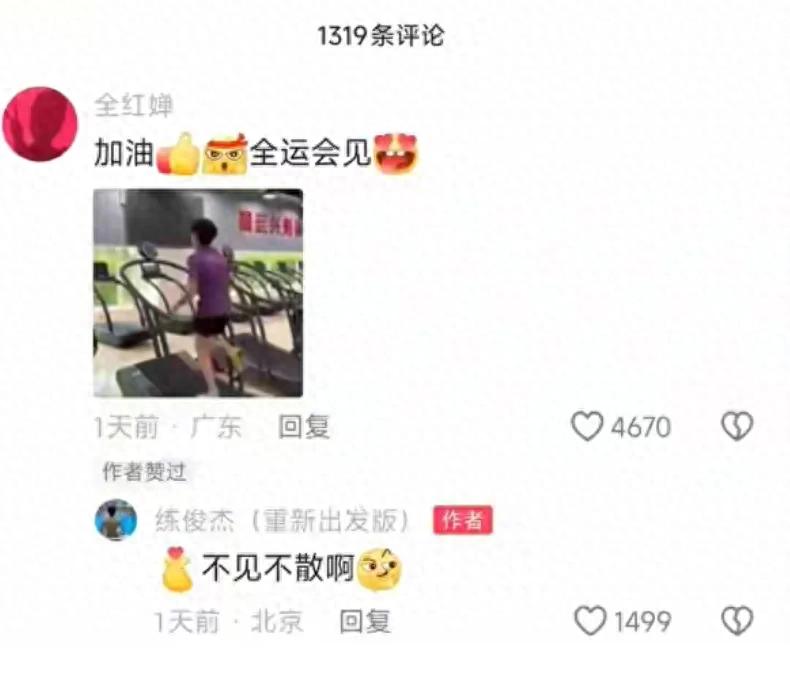
Task: Tap the finger-heart emoji in reply
Action: tap(177, 569)
